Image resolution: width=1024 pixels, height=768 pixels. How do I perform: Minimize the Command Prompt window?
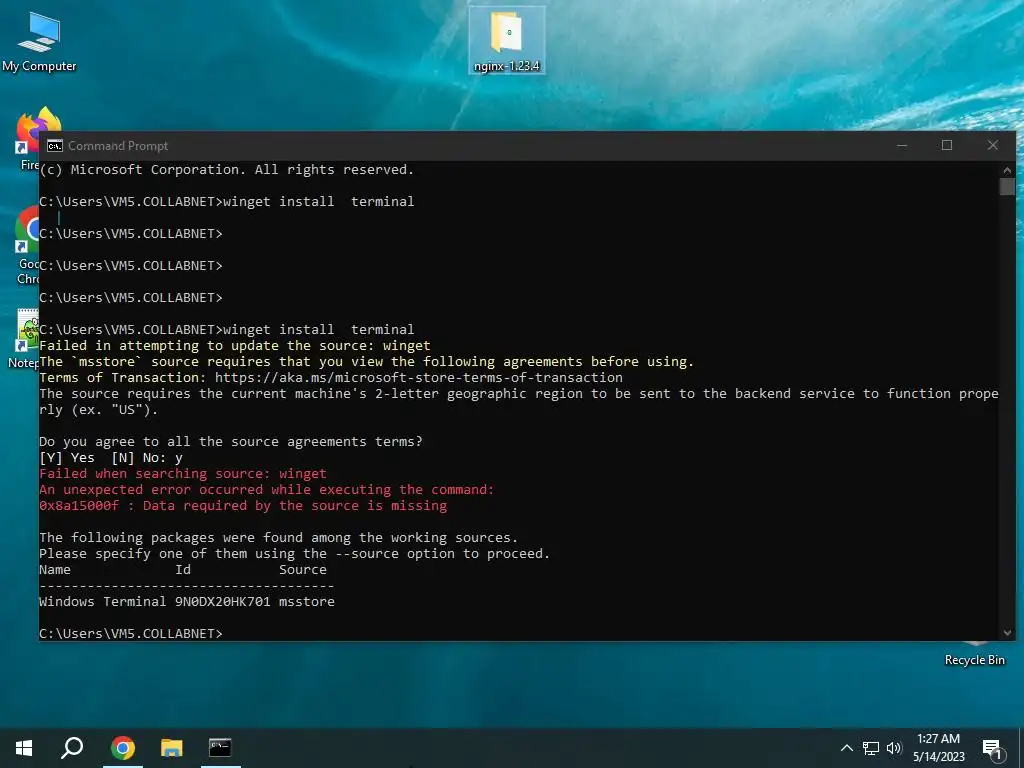pyautogui.click(x=902, y=146)
